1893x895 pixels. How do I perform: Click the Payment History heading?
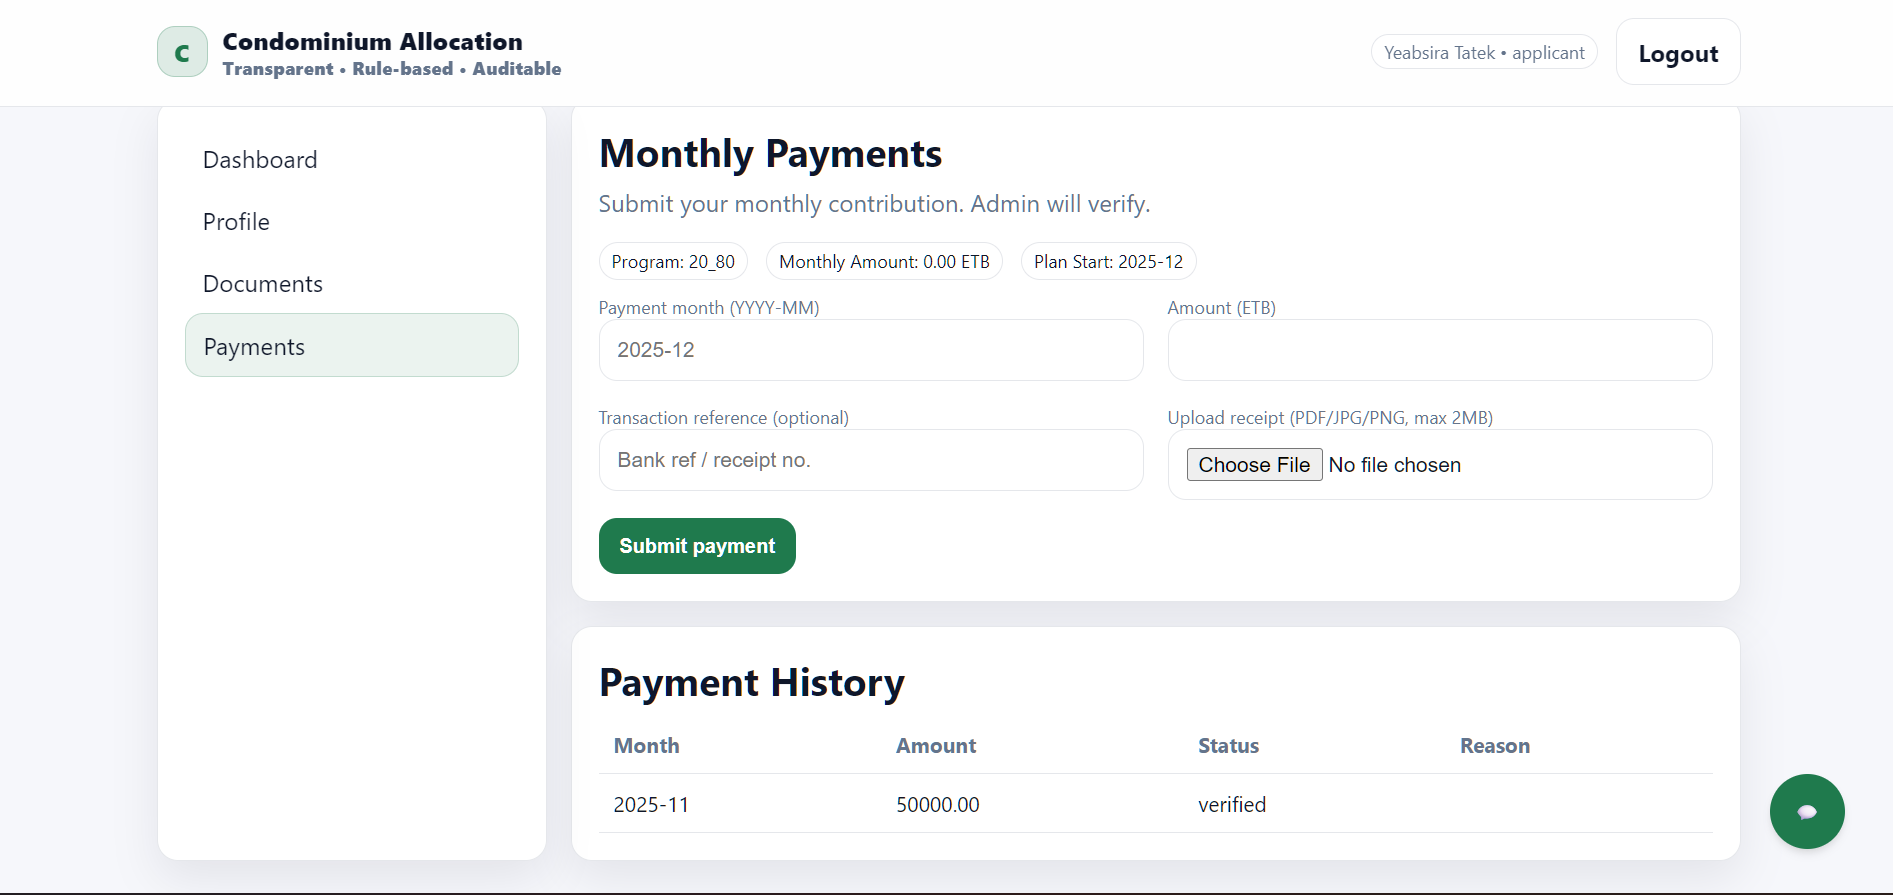[752, 683]
